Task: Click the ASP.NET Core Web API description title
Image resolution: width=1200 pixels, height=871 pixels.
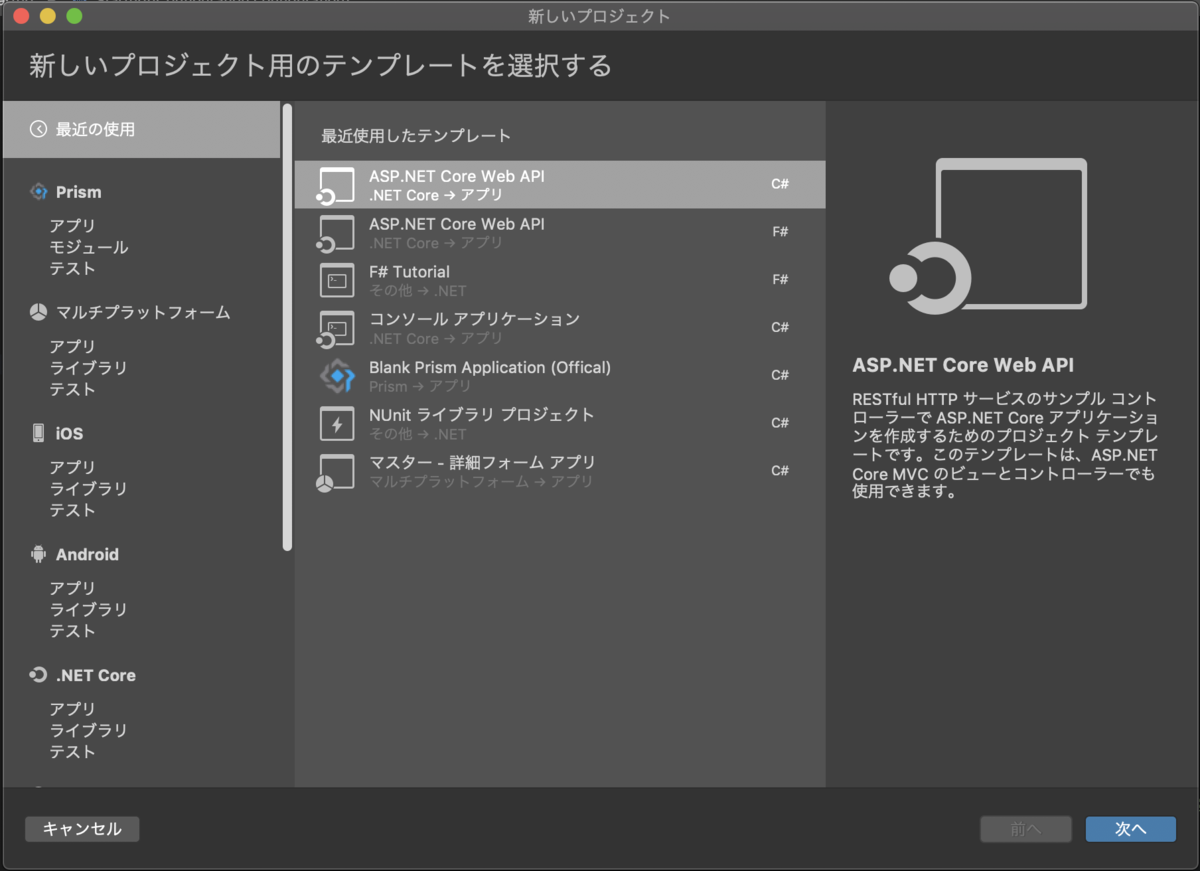Action: coord(963,365)
